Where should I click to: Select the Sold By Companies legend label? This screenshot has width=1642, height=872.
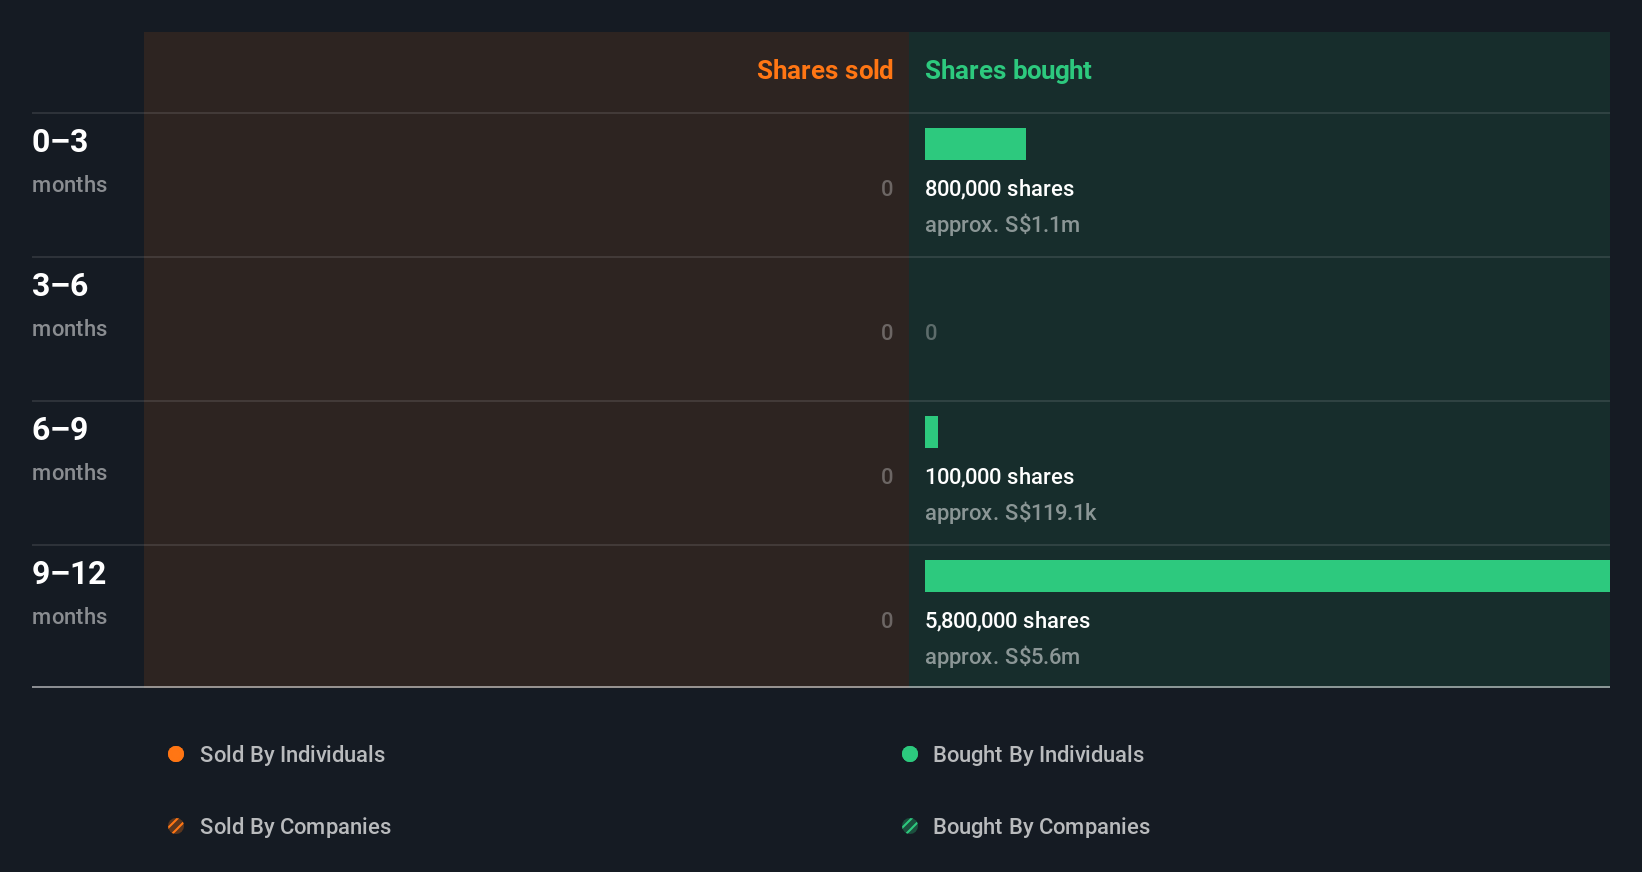[x=295, y=826]
